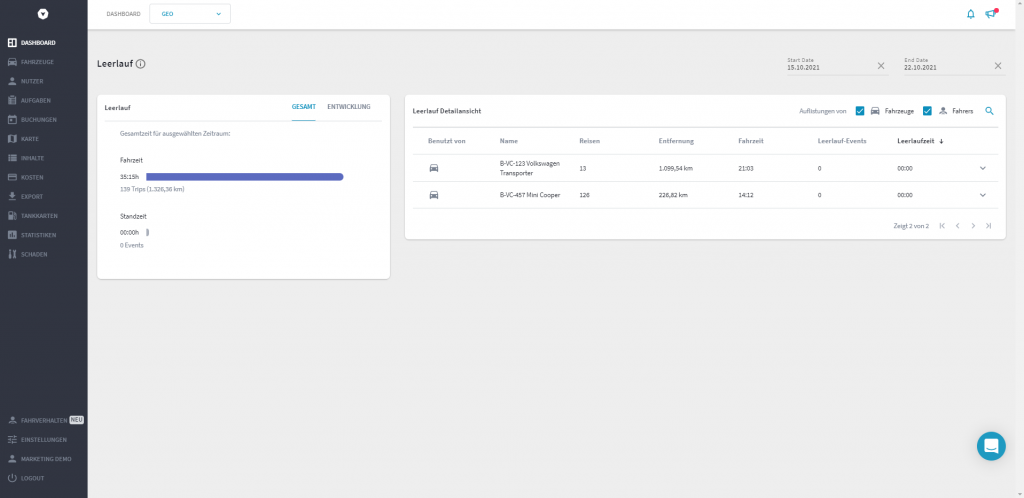Open Einstellungen settings
The image size is (1024, 498).
37,439
